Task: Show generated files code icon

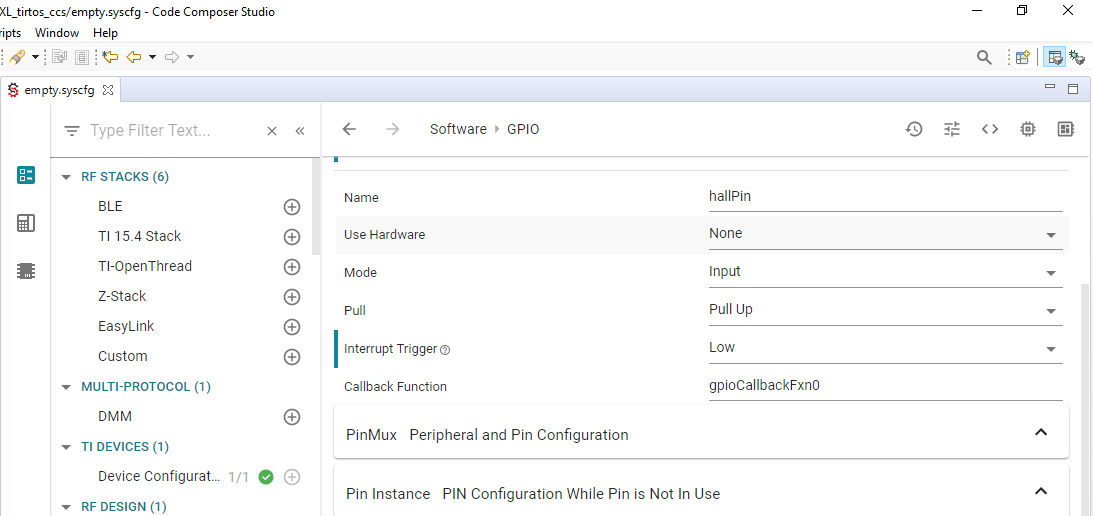Action: 990,129
